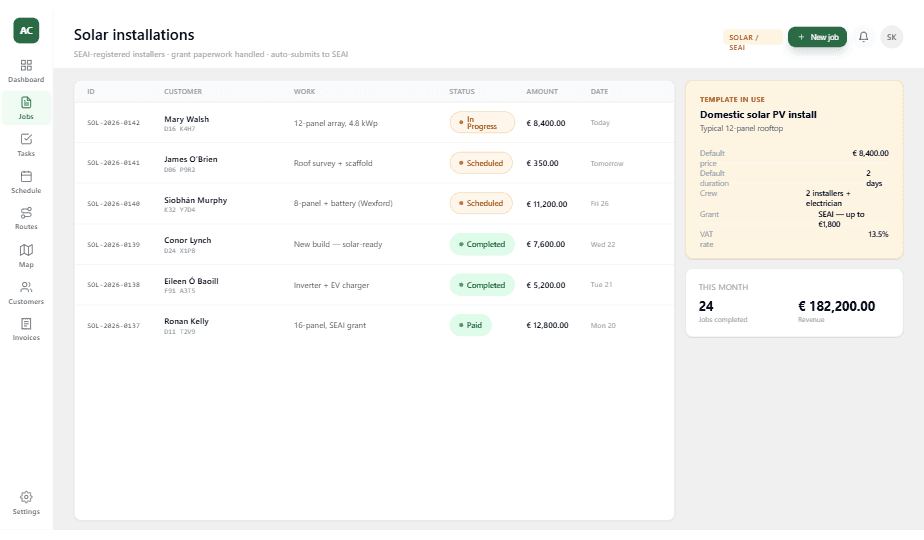Viewport: 924px width, 540px height.
Task: Sort by WORK column header
Action: [x=304, y=91]
